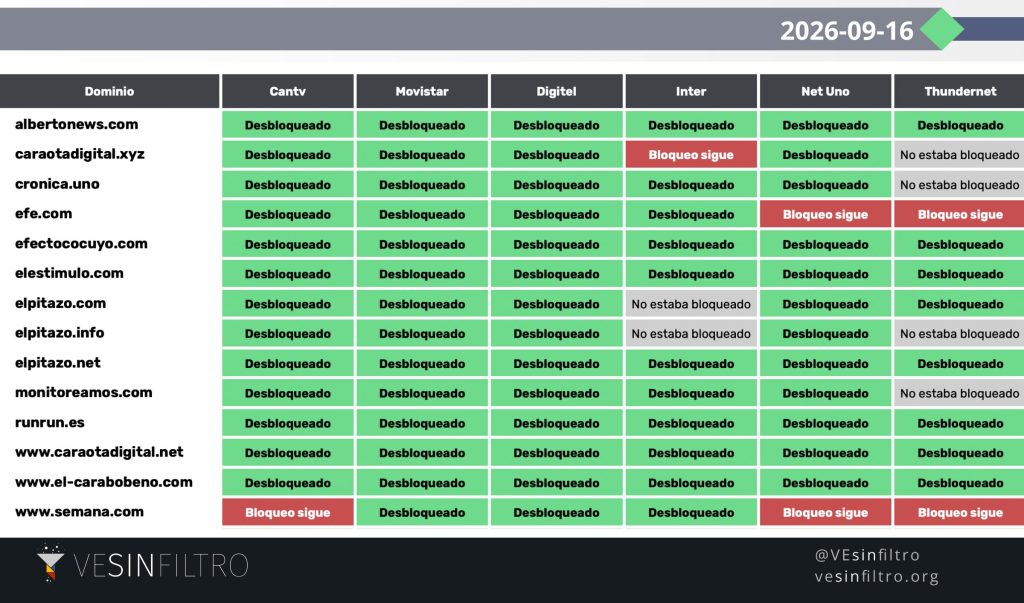Click the Net Uno Bloqueo sigue cell for efe.com
The image size is (1024, 603).
click(x=825, y=214)
